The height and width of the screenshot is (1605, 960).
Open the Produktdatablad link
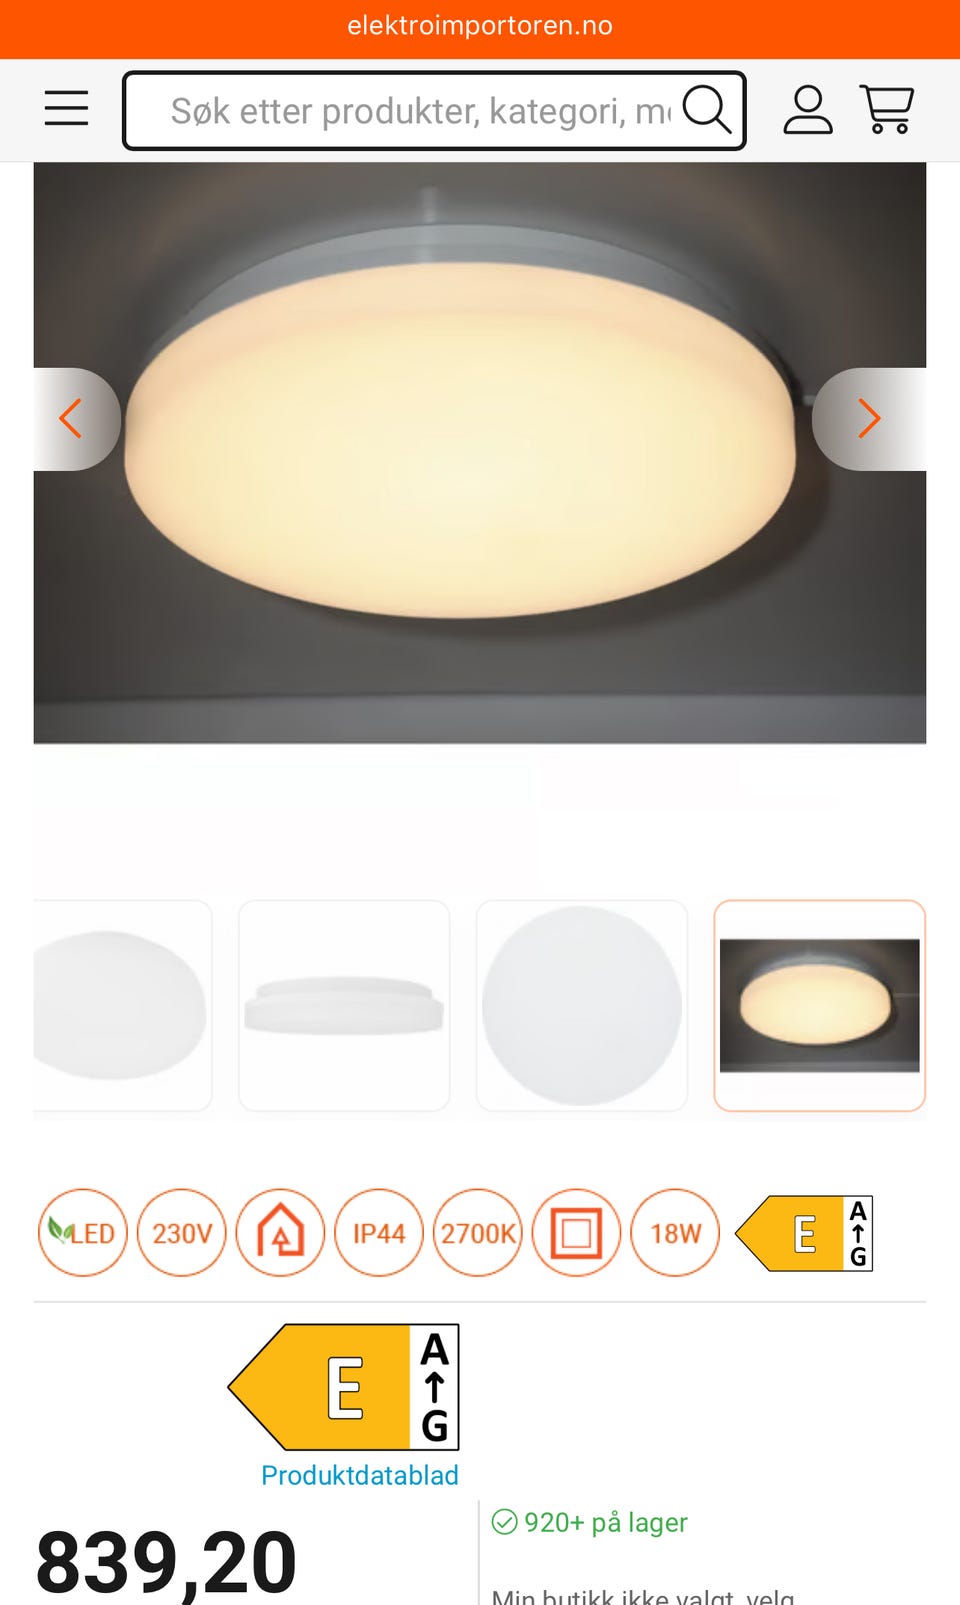pos(359,1475)
